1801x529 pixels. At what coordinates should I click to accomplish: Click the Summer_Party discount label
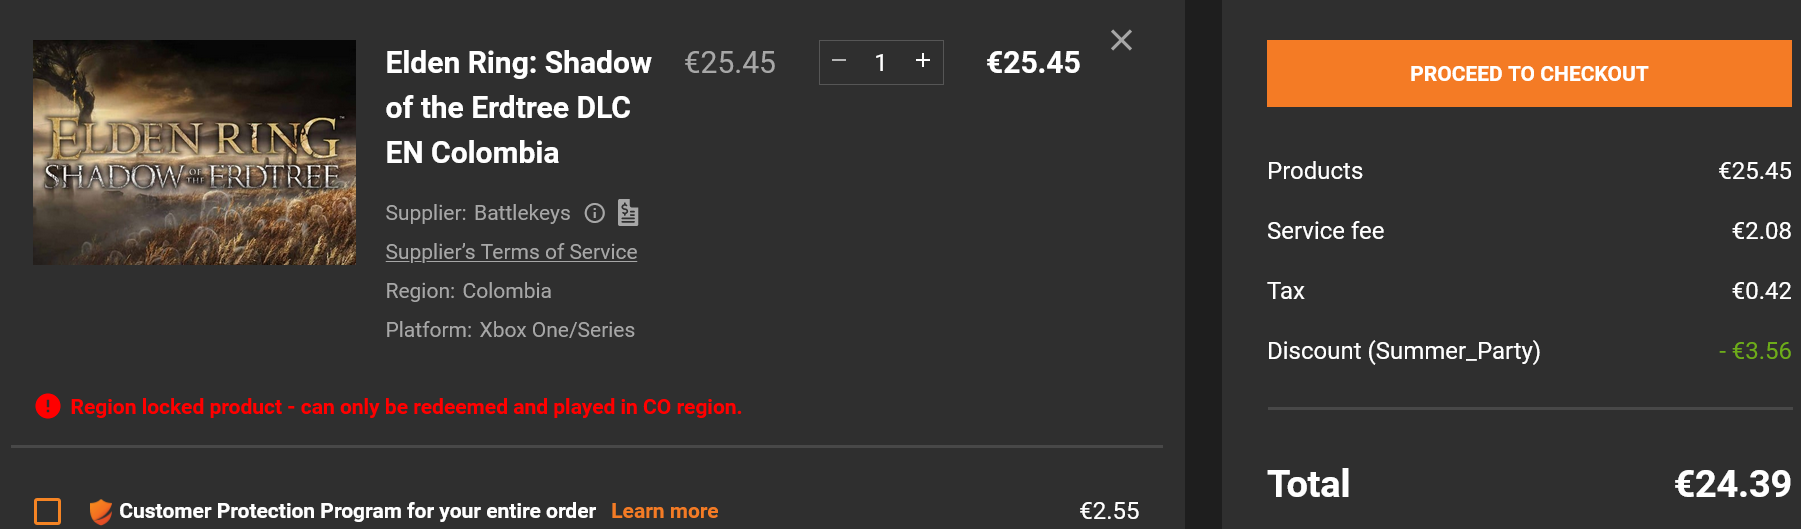click(x=1403, y=351)
